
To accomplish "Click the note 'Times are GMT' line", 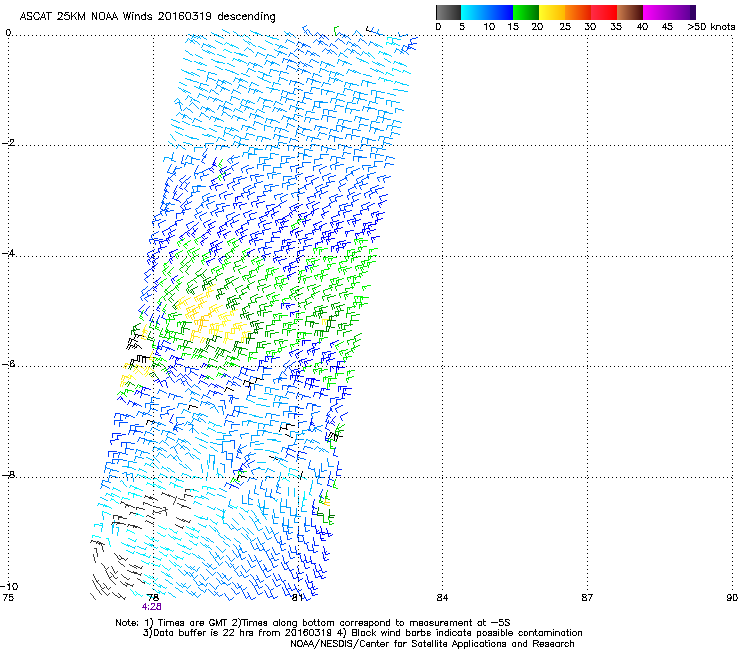I will [313, 623].
